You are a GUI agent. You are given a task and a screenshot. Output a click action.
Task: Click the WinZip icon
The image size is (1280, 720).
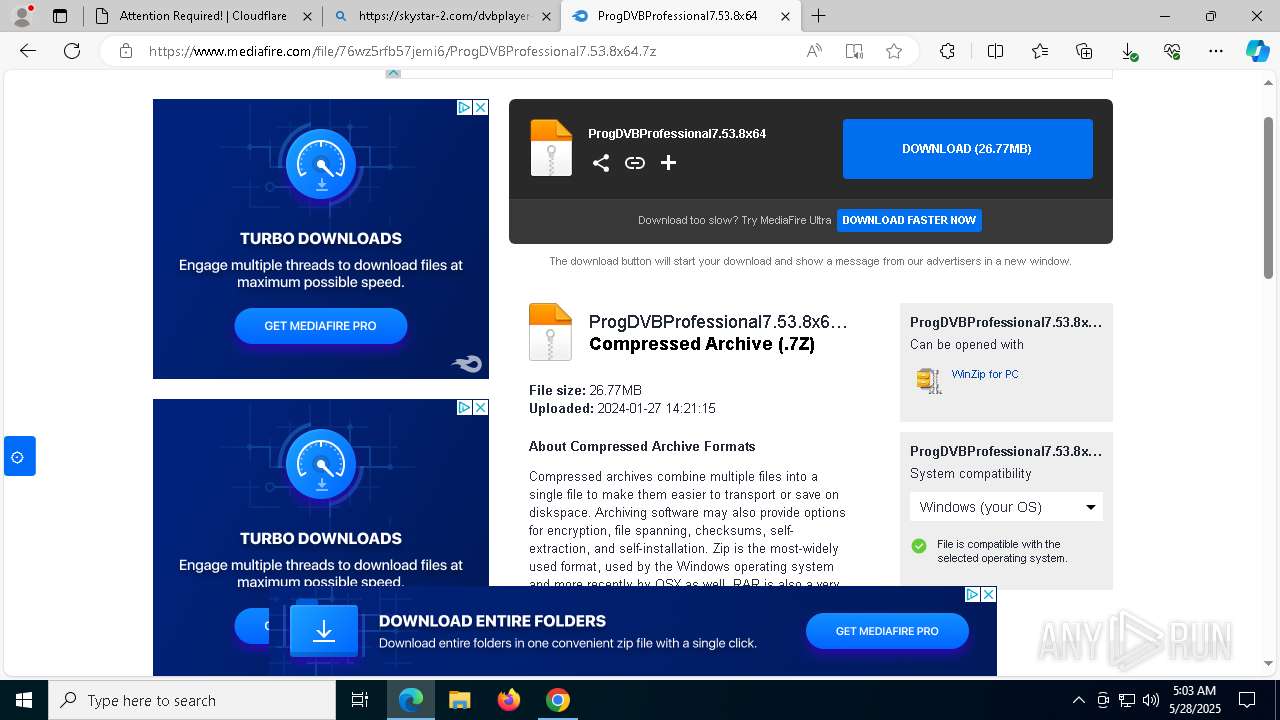tap(929, 380)
